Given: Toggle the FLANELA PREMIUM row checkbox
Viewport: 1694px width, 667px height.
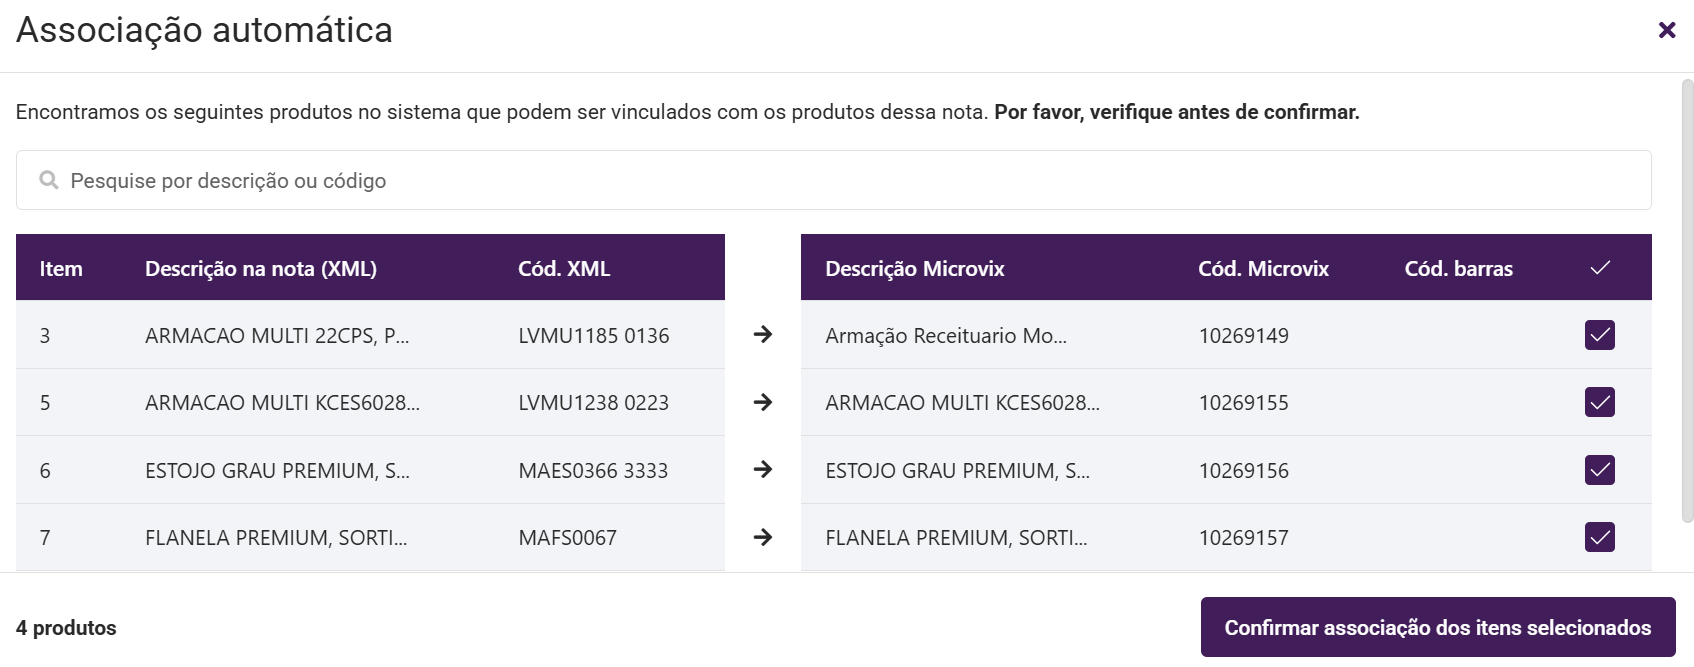Looking at the screenshot, I should click(x=1600, y=537).
